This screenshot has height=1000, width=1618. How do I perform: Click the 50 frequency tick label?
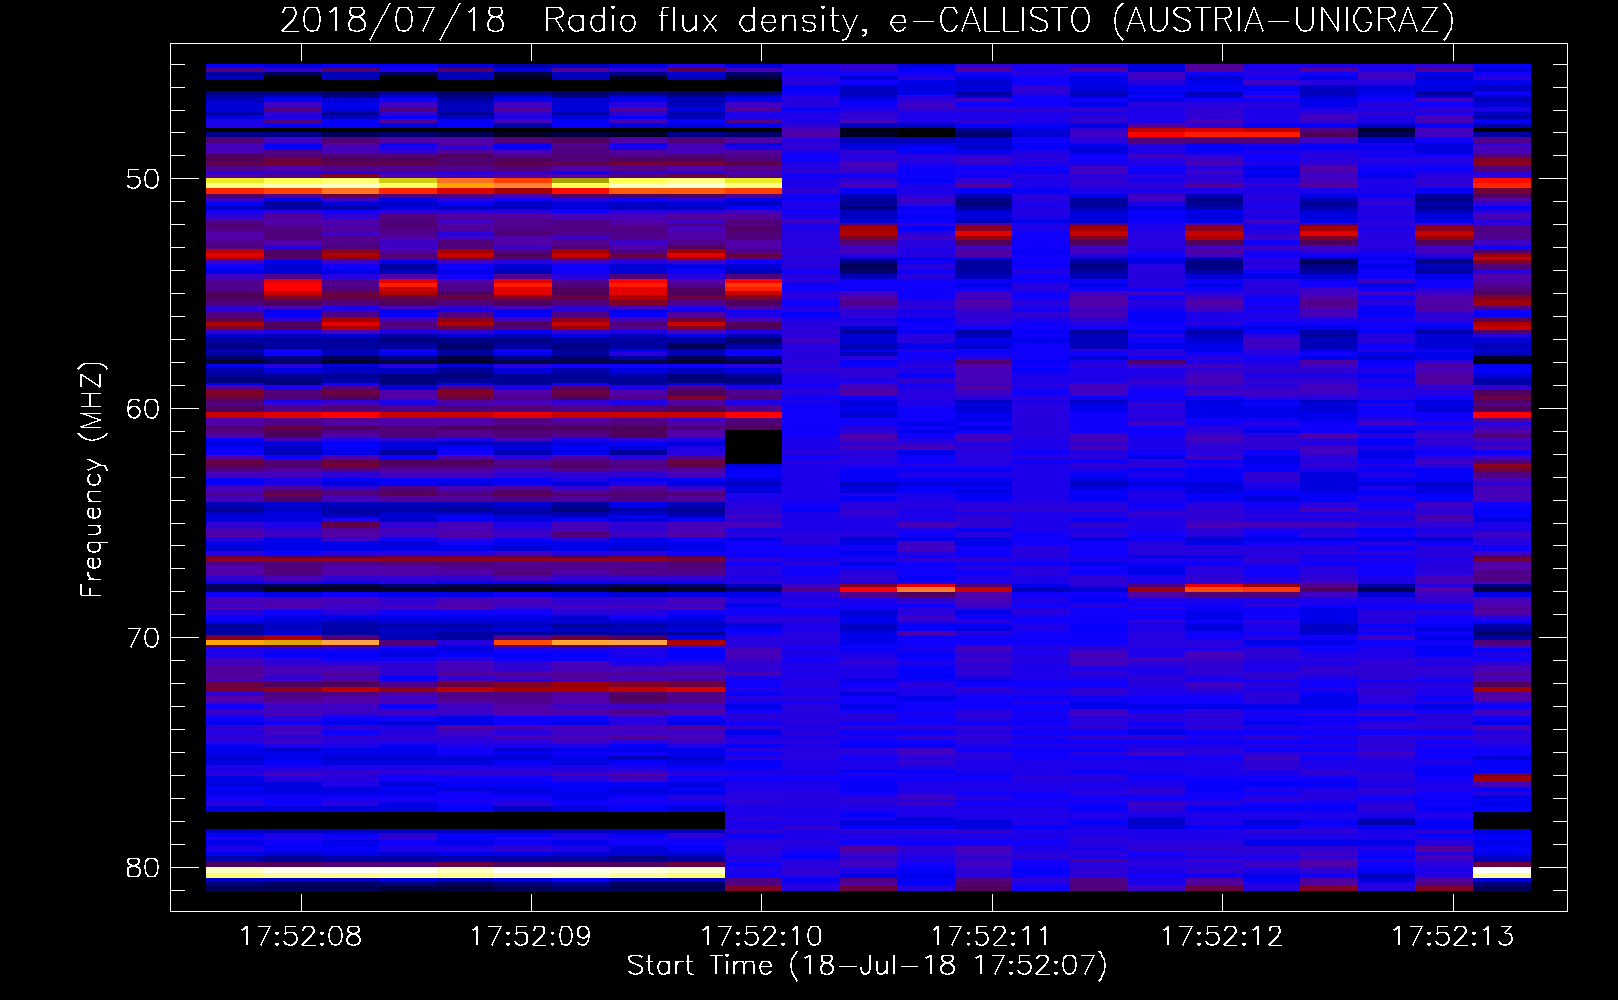pyautogui.click(x=143, y=179)
